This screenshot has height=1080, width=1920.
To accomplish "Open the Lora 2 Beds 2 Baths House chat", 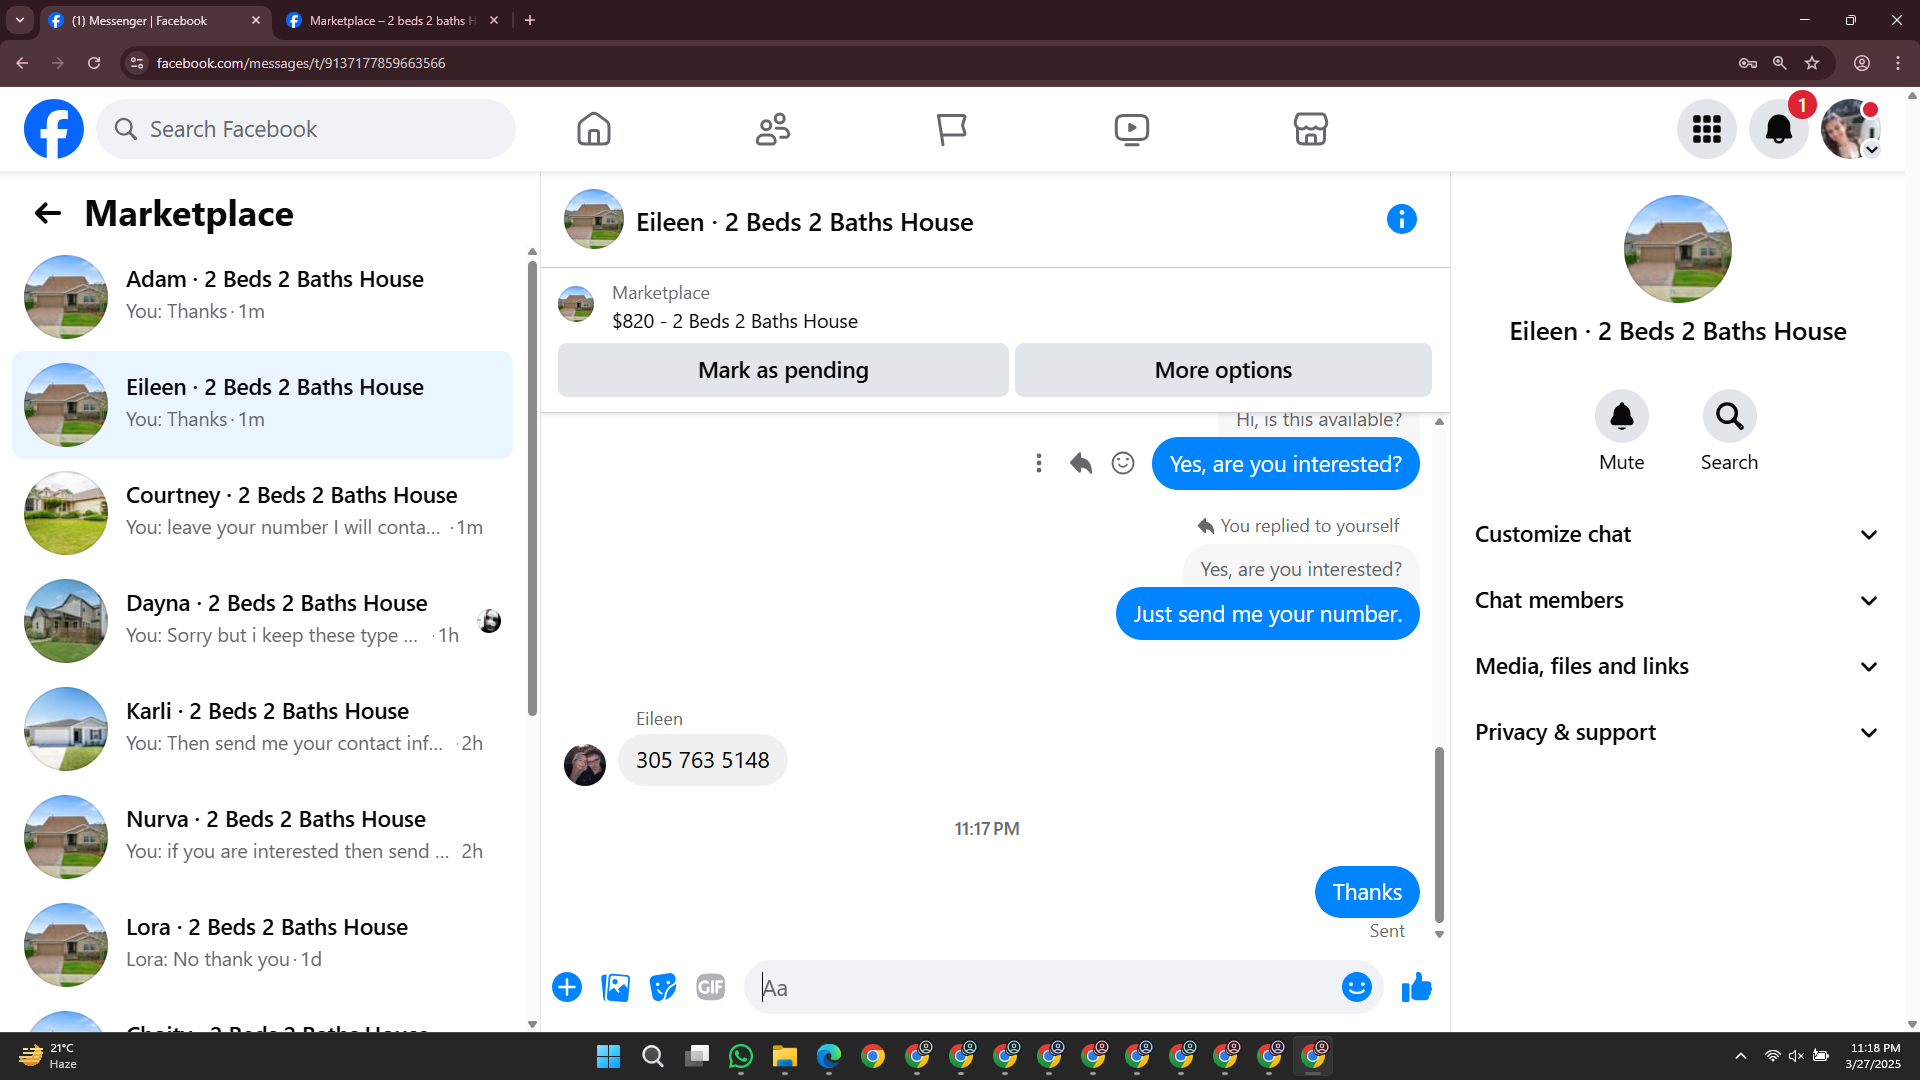I will [x=262, y=944].
